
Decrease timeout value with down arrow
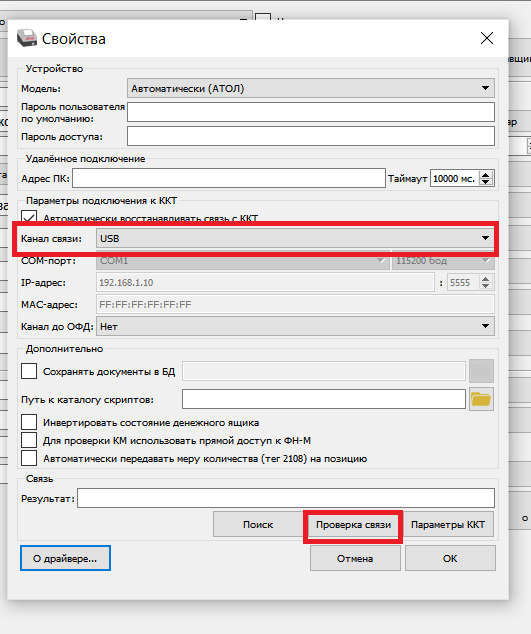486,182
